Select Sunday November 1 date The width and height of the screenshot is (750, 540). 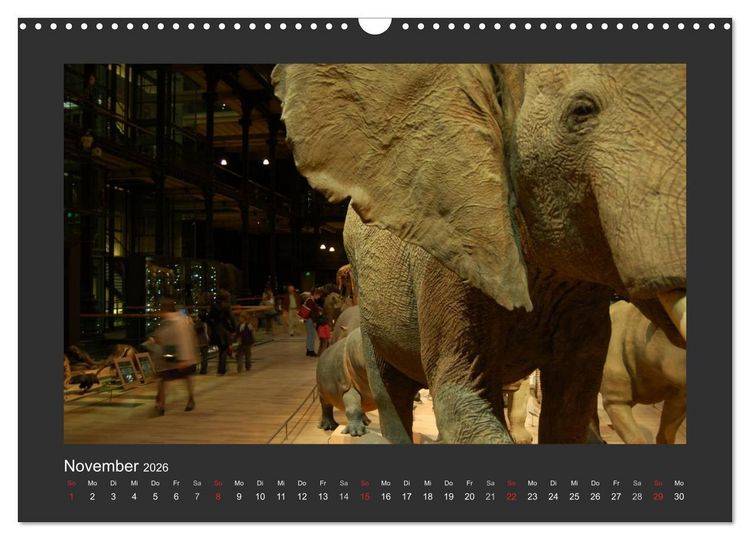point(71,497)
